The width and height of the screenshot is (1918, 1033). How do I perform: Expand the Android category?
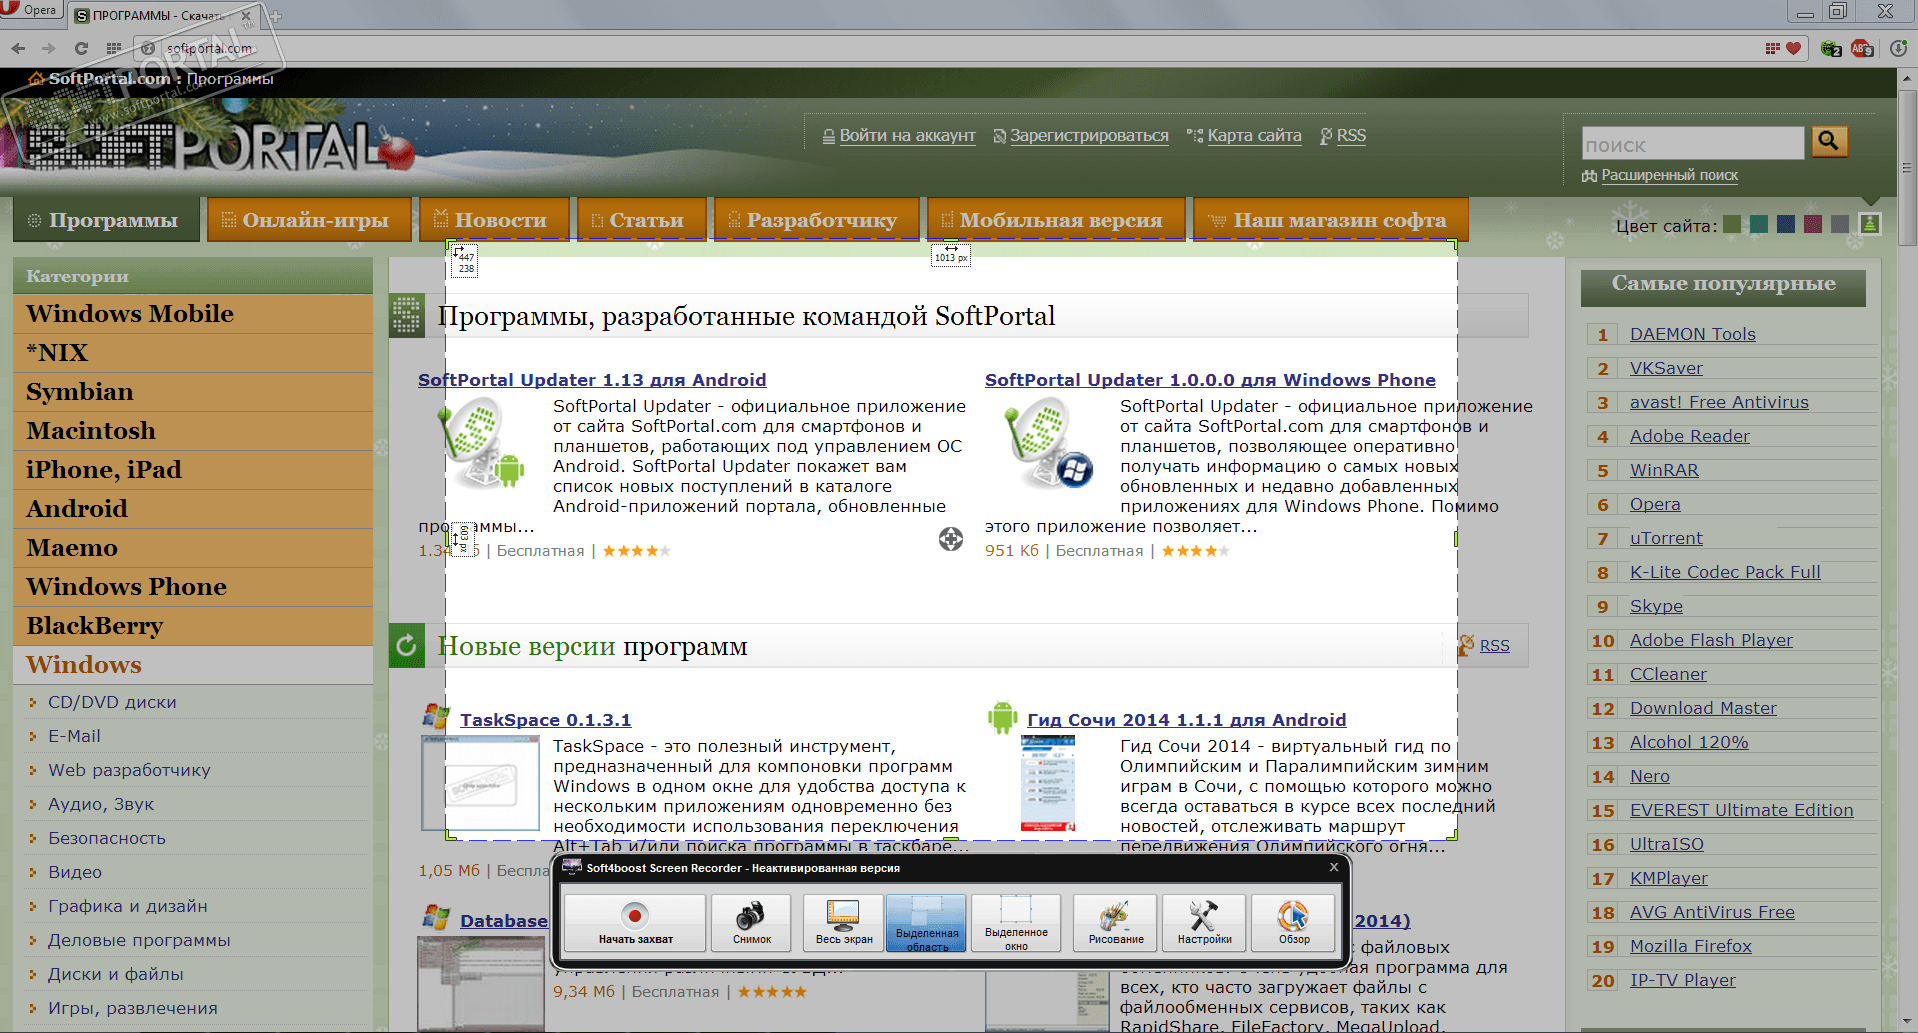[193, 509]
